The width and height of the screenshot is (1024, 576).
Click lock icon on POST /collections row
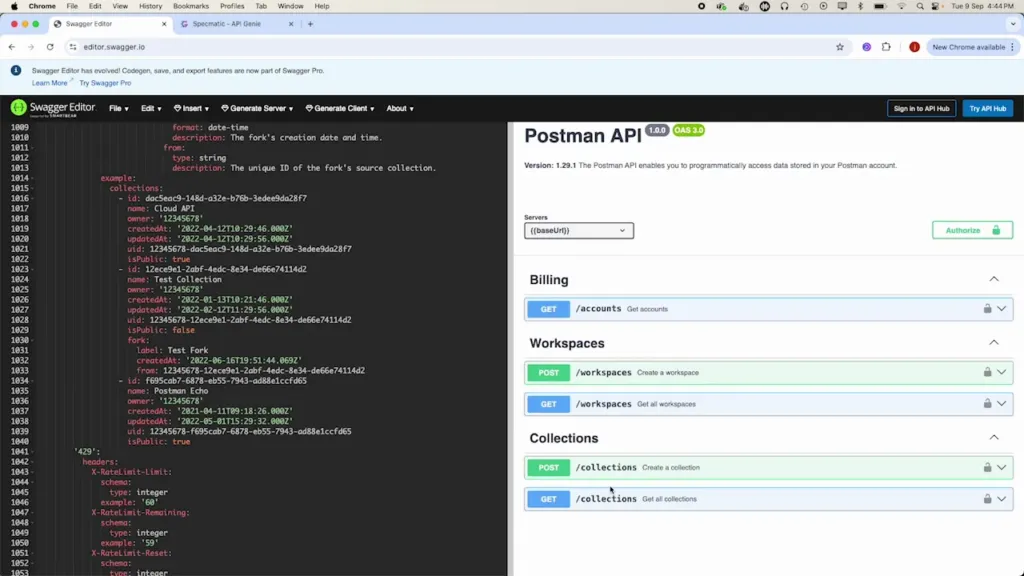pyautogui.click(x=987, y=467)
